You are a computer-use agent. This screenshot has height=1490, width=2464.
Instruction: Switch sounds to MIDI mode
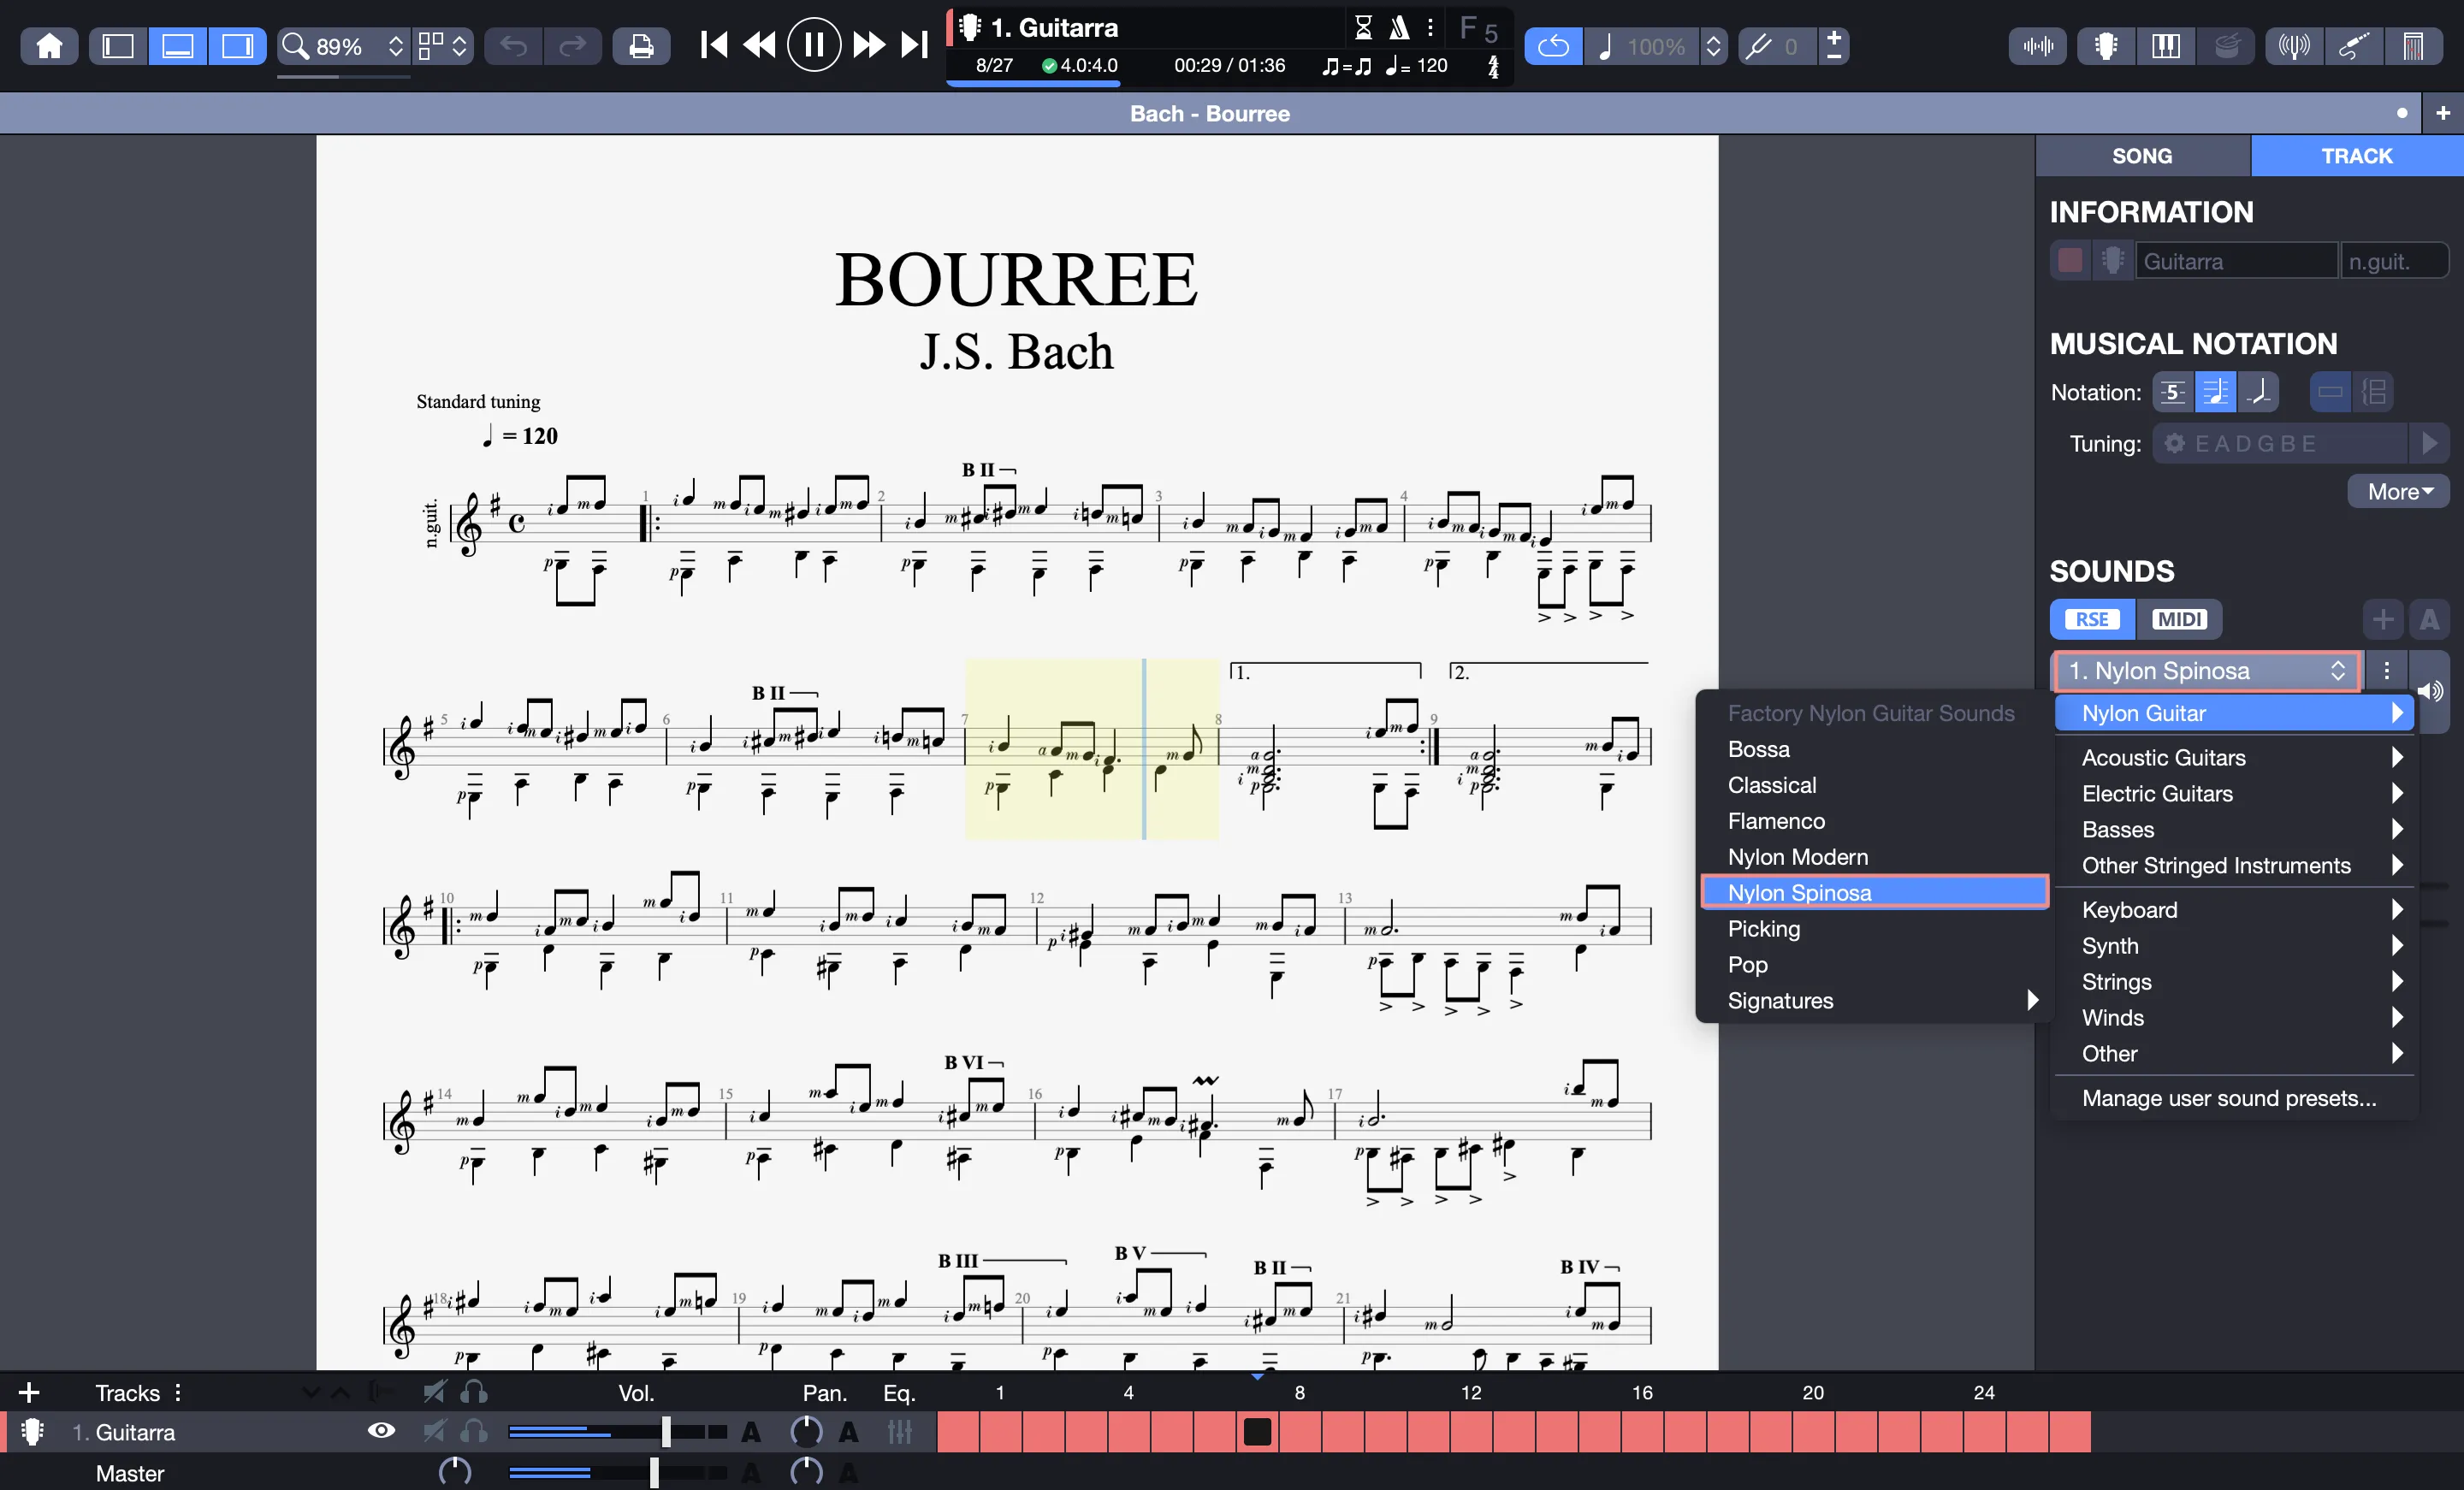coord(2179,619)
